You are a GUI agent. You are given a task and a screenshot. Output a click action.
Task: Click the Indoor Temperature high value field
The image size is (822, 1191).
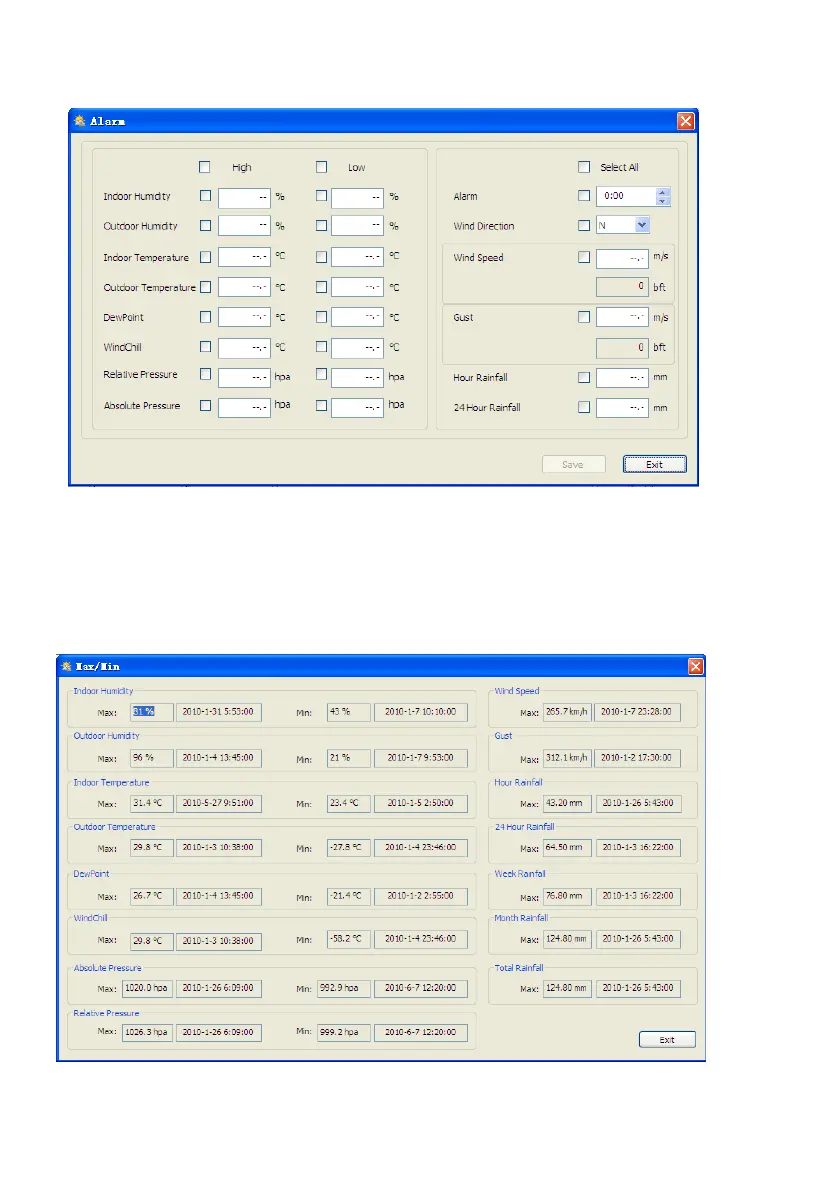tap(244, 257)
